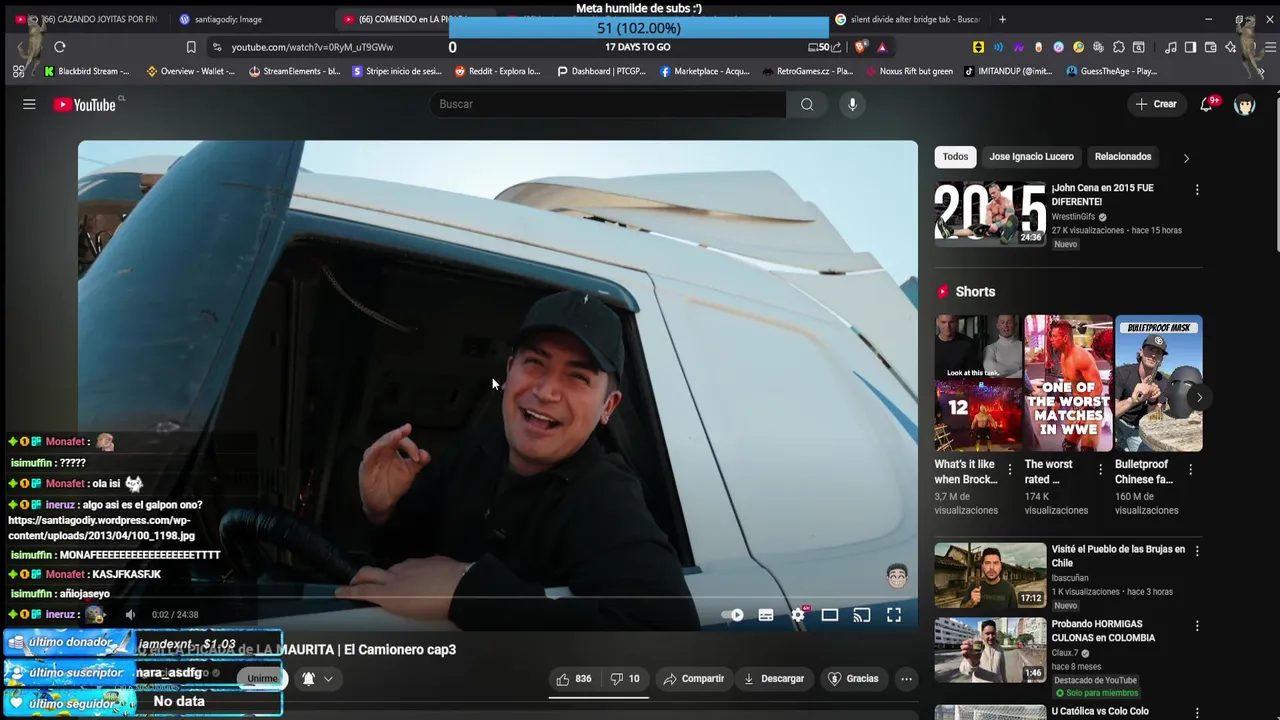The width and height of the screenshot is (1280, 720).
Task: Switch to silent divide alter bridge tab
Action: coord(908,19)
